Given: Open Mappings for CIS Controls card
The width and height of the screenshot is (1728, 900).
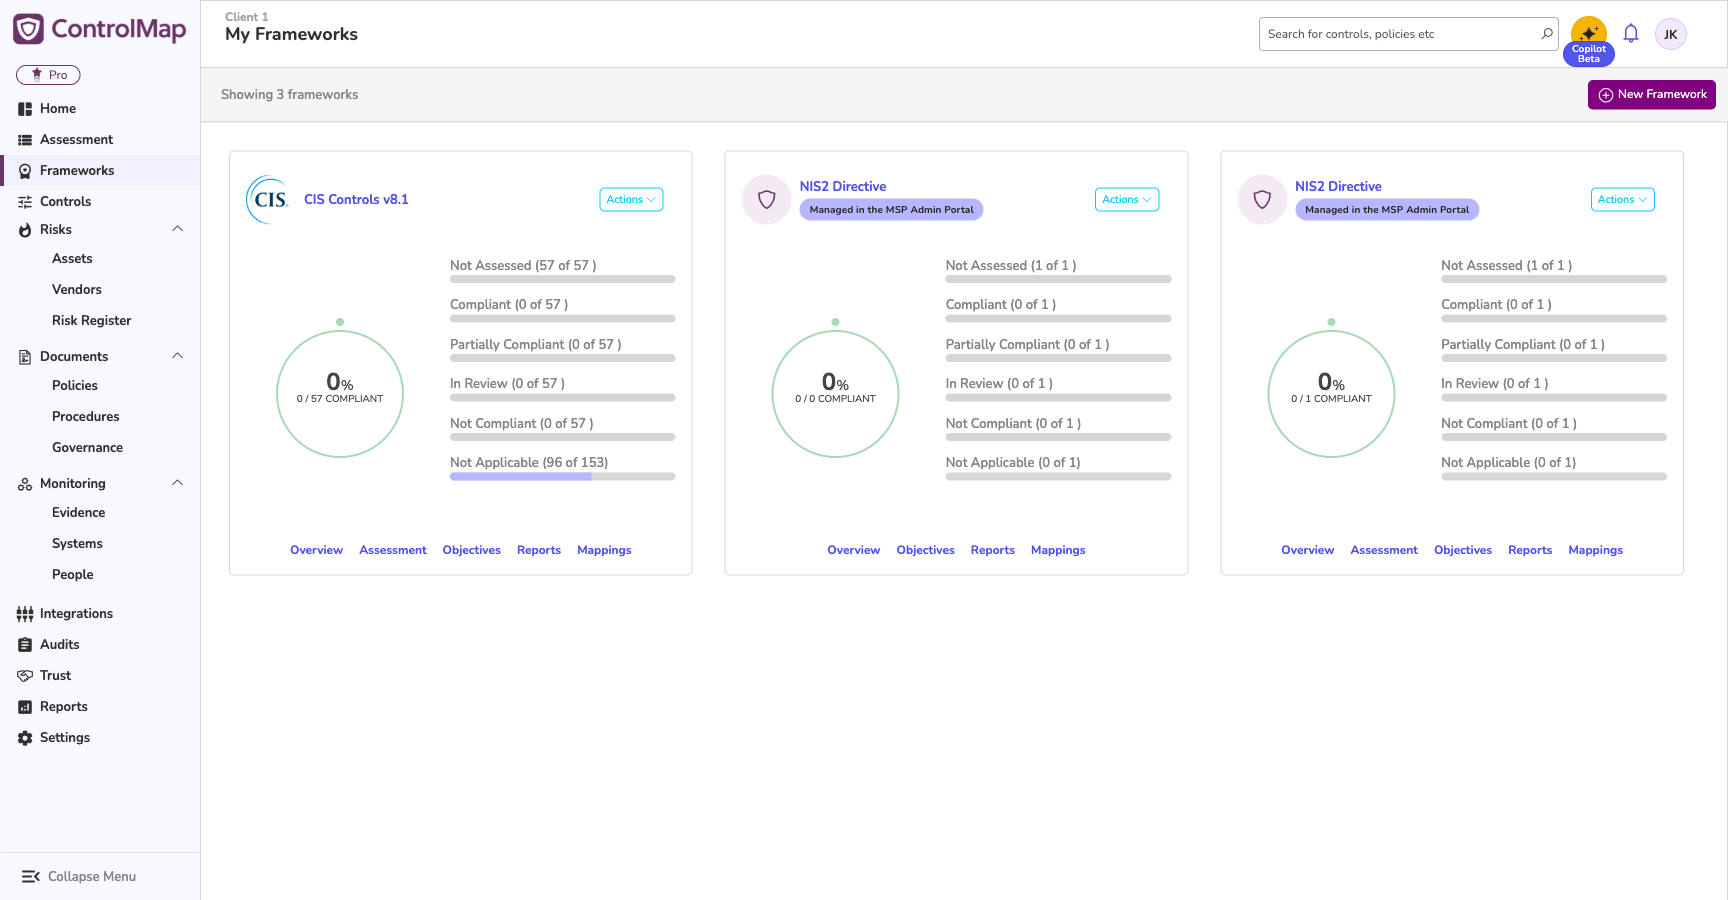Looking at the screenshot, I should [604, 551].
